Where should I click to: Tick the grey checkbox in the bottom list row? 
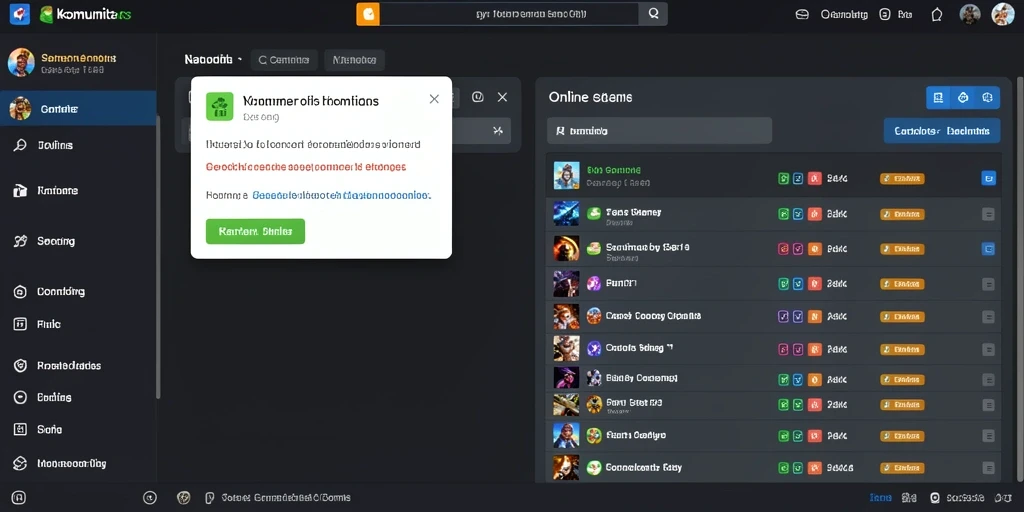coord(988,468)
